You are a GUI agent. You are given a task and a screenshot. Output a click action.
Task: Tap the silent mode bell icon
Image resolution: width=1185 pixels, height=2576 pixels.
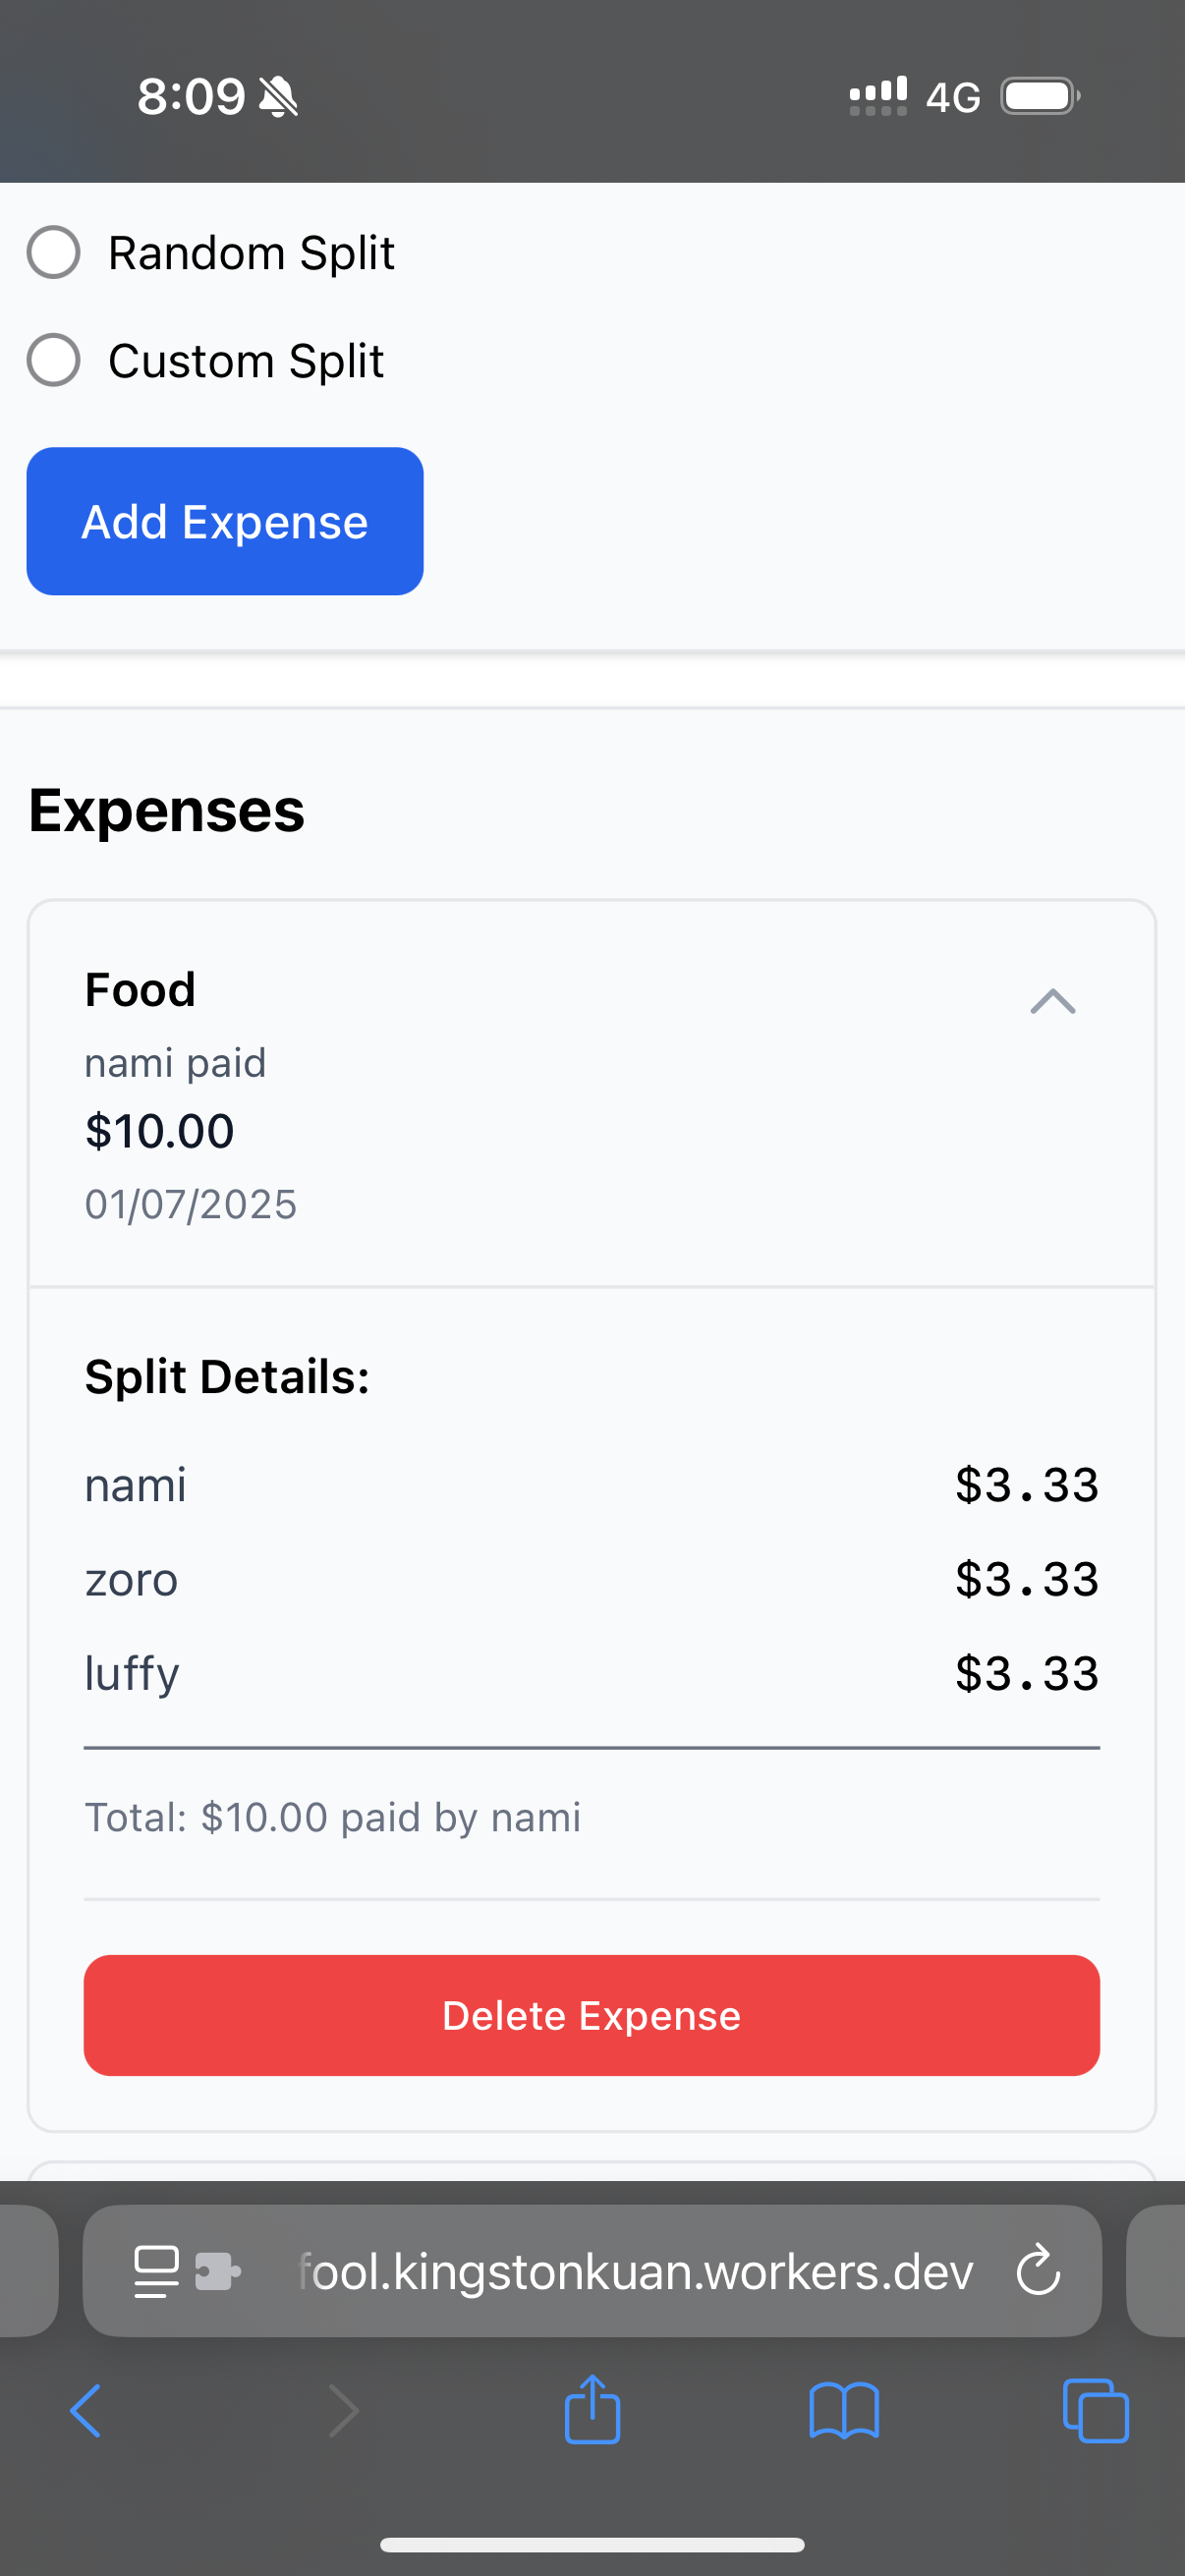pyautogui.click(x=278, y=97)
